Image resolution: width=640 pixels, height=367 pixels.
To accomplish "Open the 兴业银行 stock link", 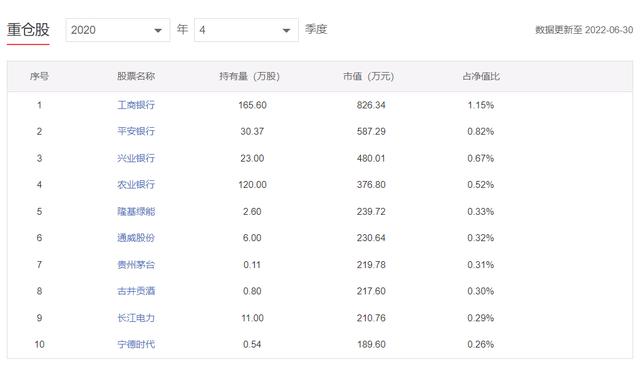I will (136, 158).
